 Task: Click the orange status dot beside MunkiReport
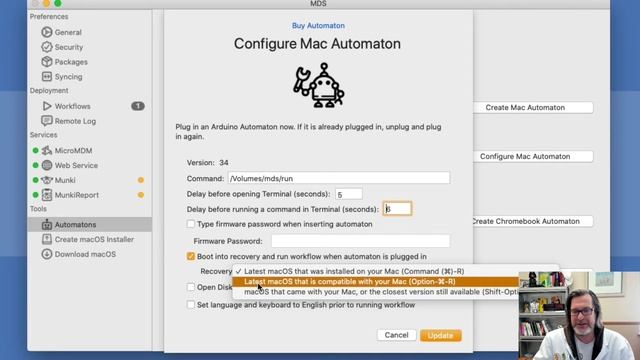pos(141,195)
